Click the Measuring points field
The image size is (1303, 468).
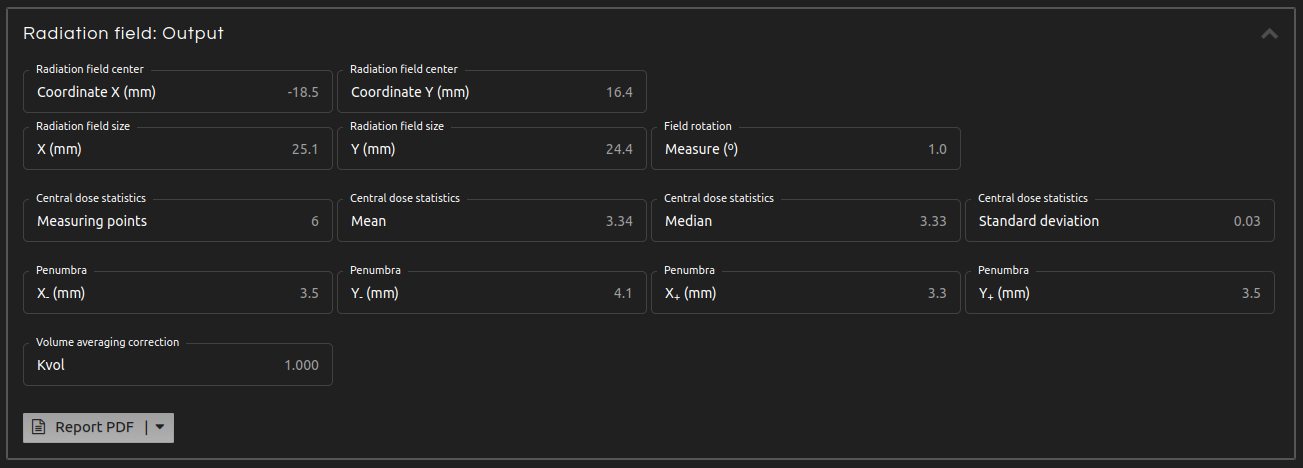point(178,221)
